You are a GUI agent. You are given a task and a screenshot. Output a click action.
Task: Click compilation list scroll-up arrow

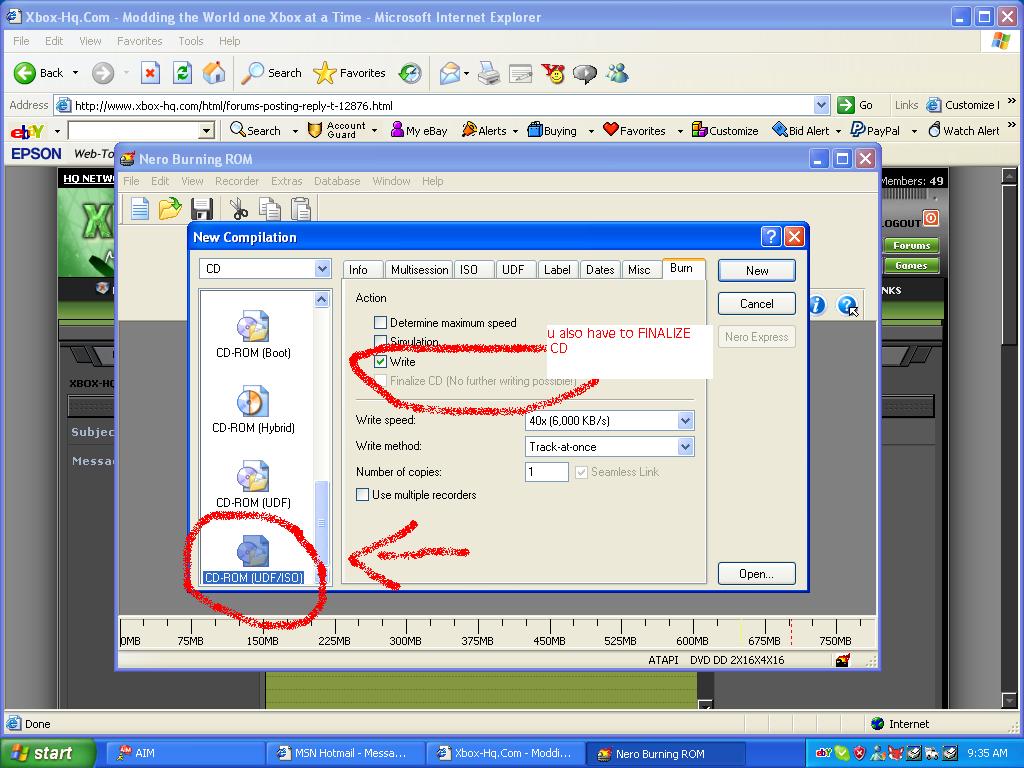321,300
